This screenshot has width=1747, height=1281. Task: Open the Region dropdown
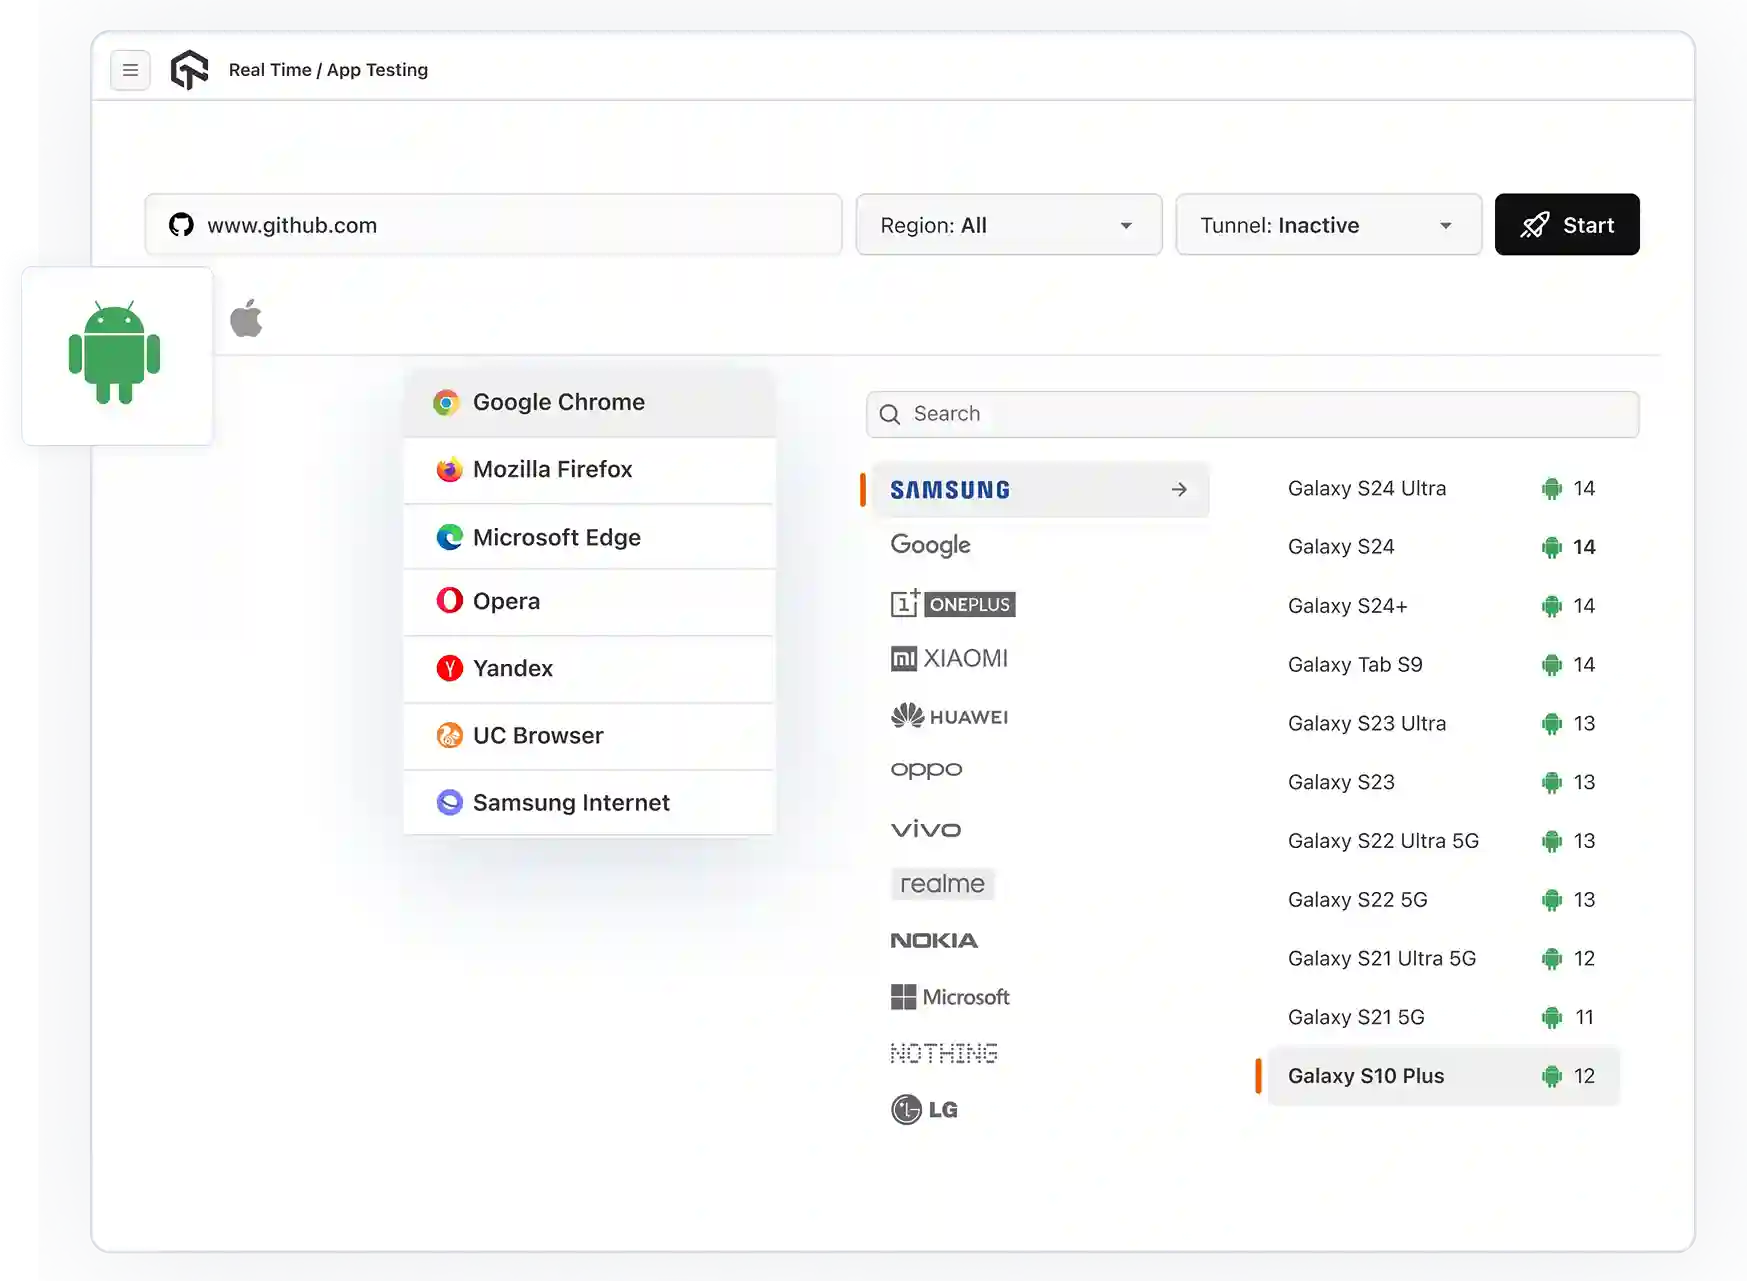point(1008,225)
